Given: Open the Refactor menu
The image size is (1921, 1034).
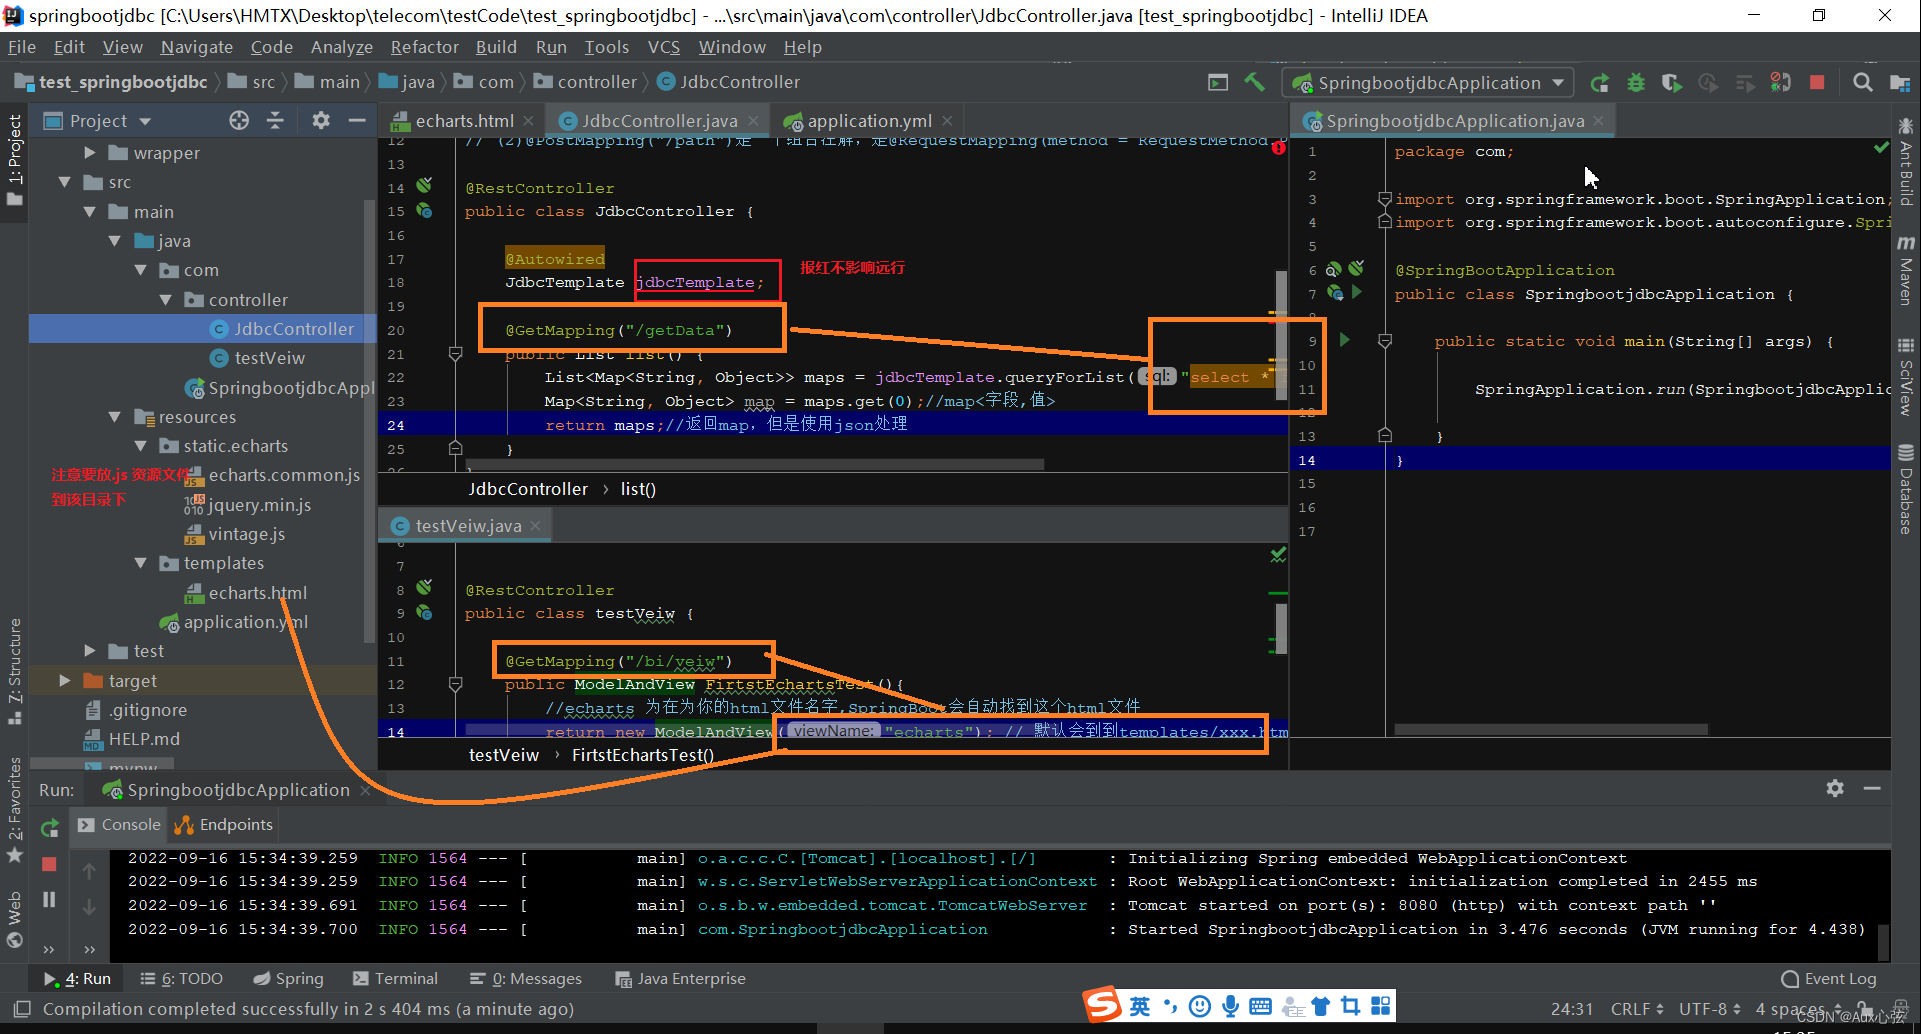Looking at the screenshot, I should pos(424,46).
